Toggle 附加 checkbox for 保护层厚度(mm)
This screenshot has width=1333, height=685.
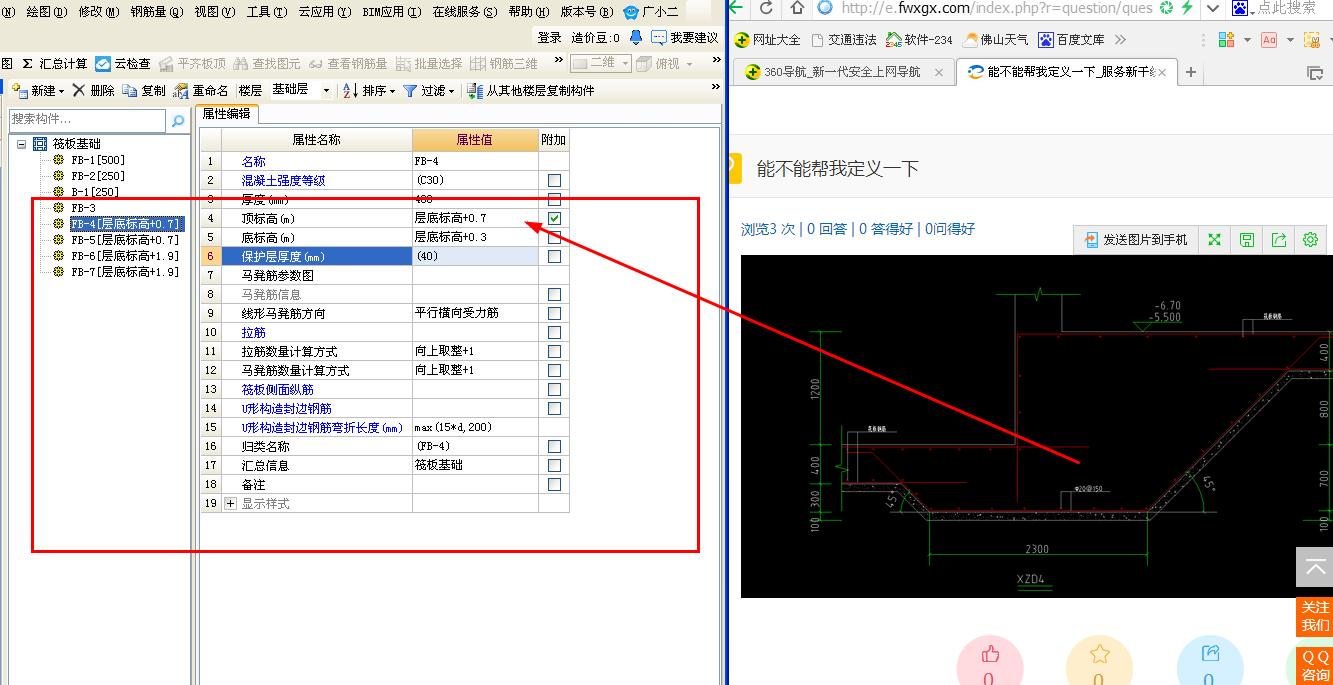[554, 257]
